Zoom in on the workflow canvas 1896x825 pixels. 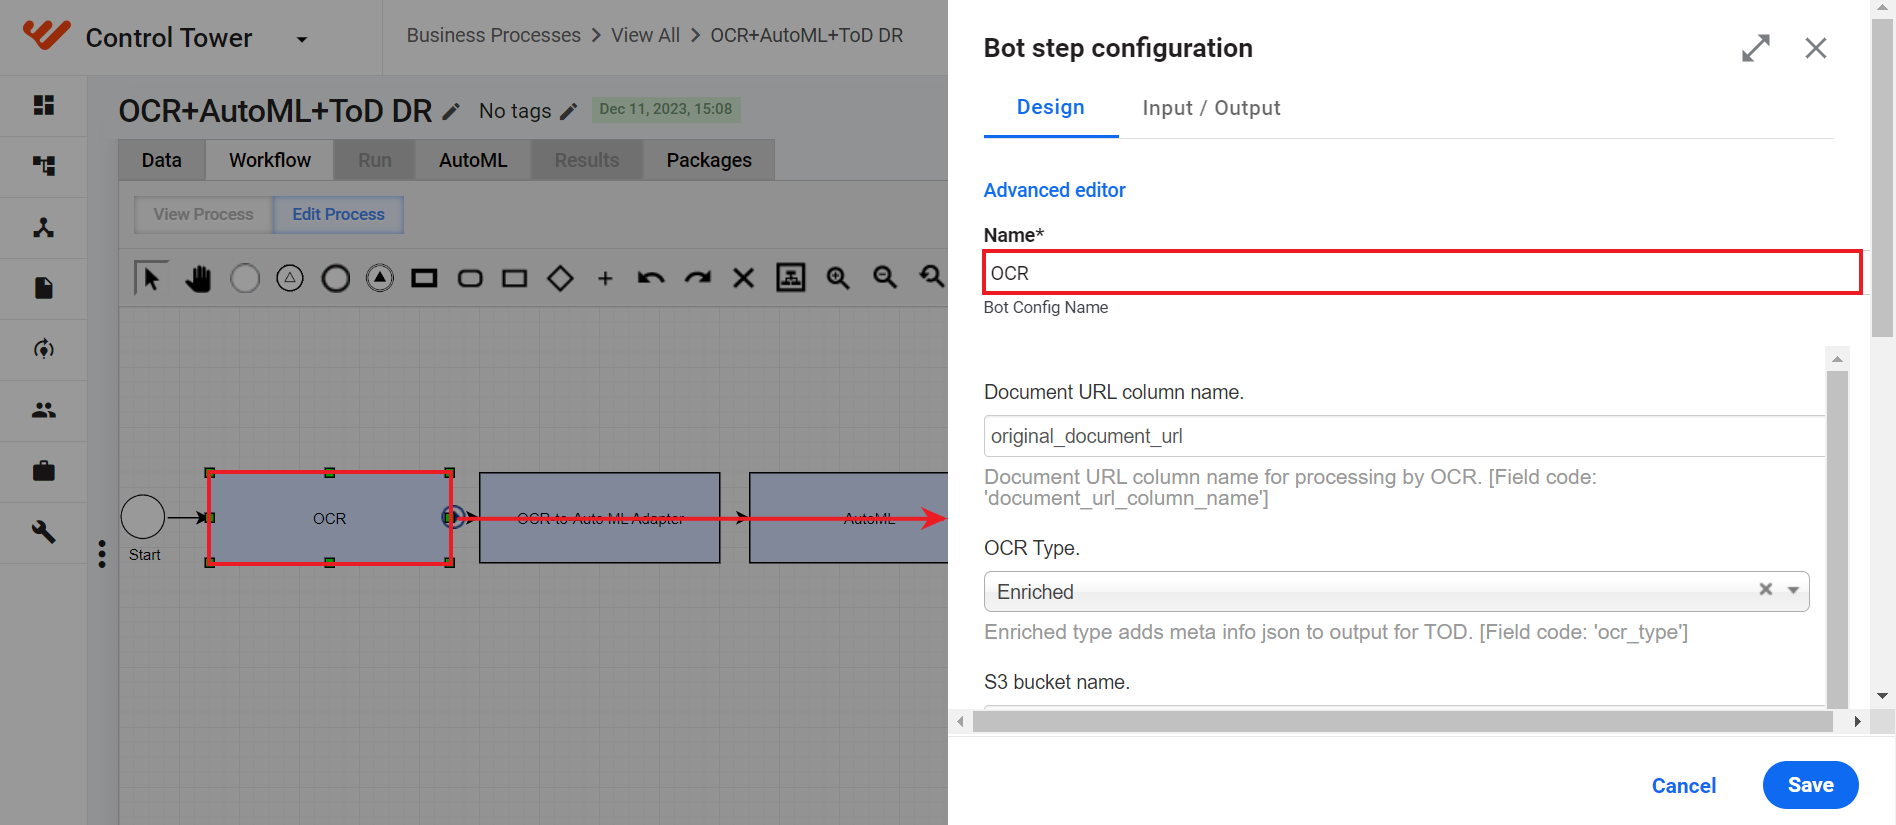tap(838, 278)
